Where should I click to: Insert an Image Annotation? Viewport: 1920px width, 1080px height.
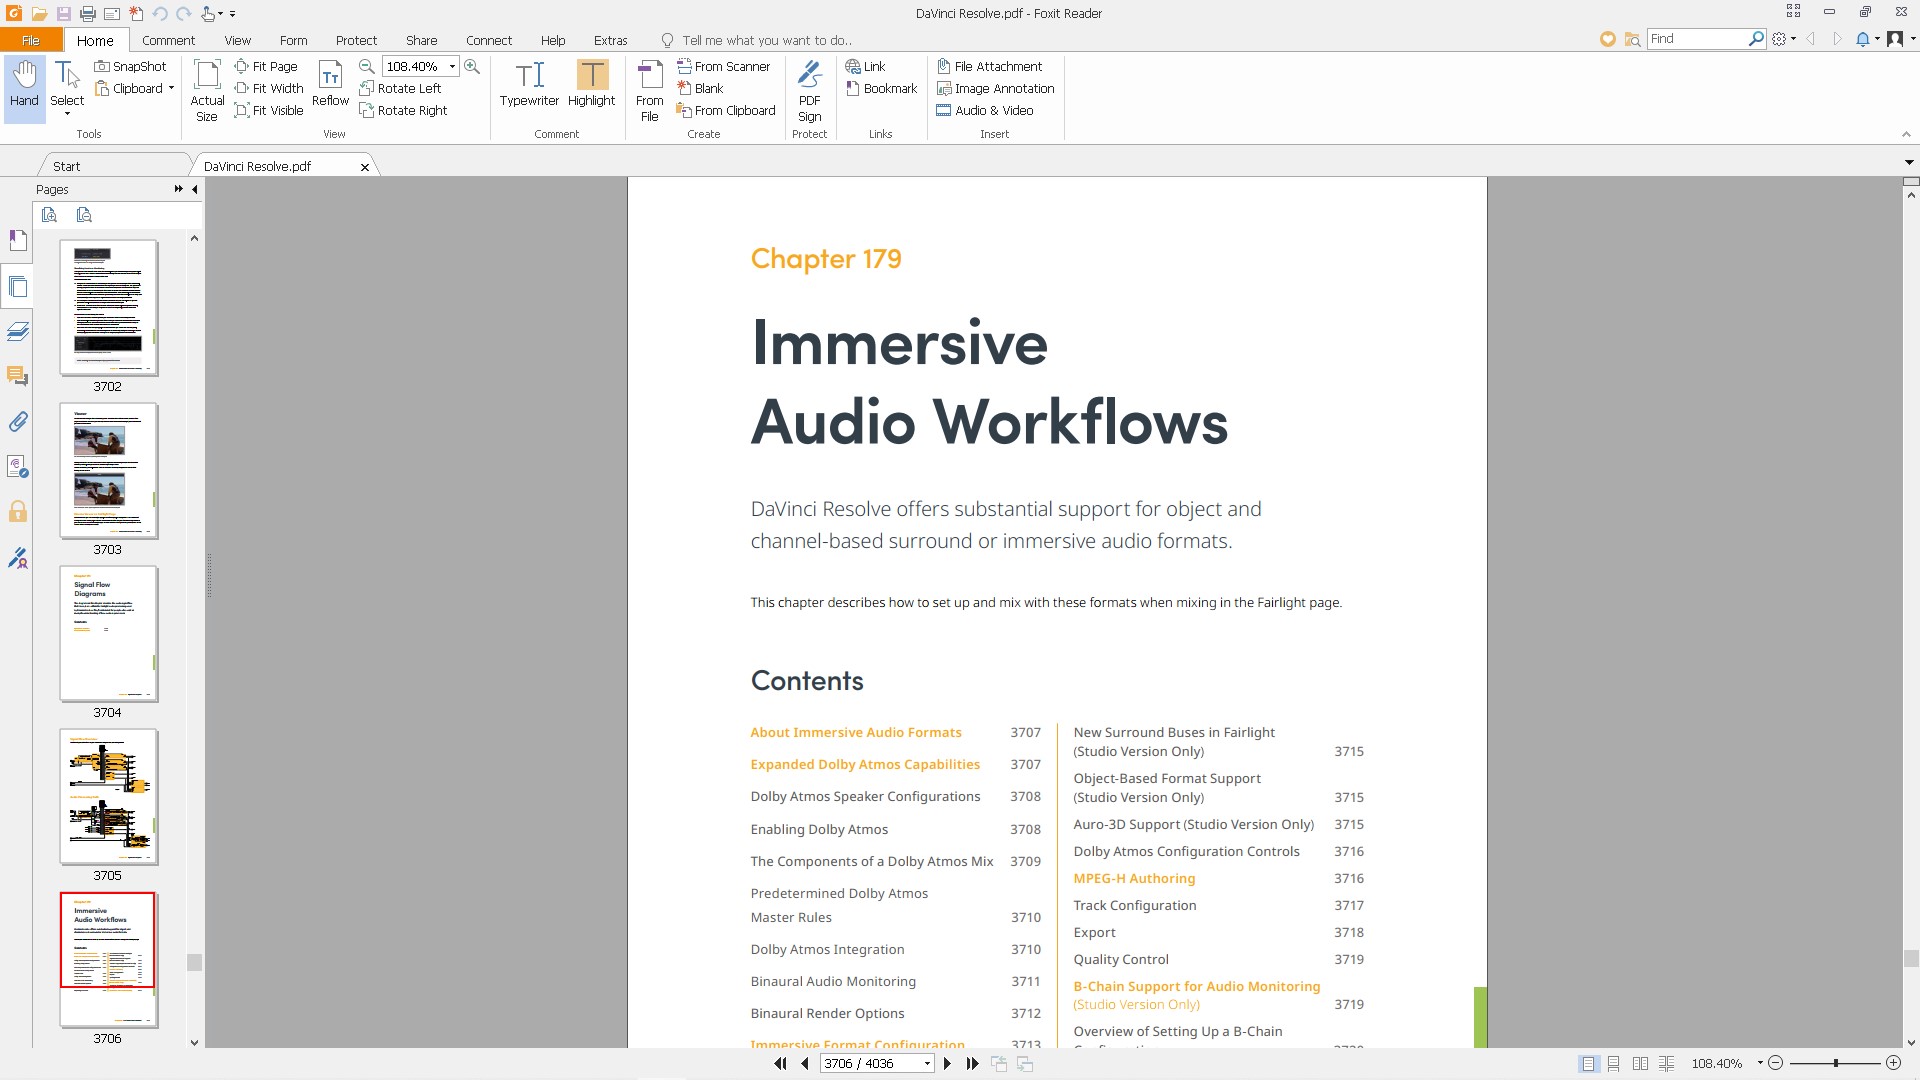point(996,88)
